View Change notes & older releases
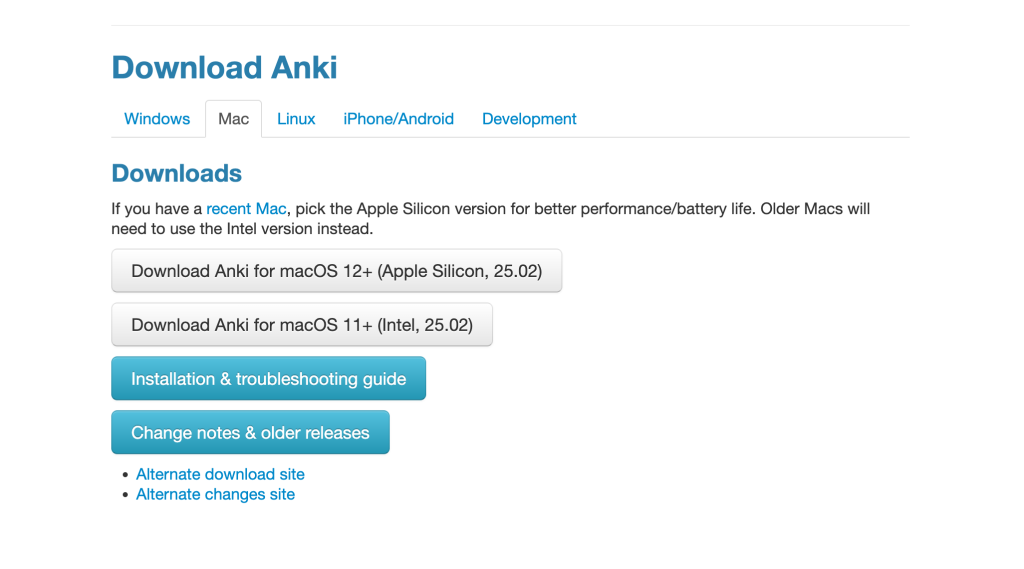 pyautogui.click(x=250, y=433)
